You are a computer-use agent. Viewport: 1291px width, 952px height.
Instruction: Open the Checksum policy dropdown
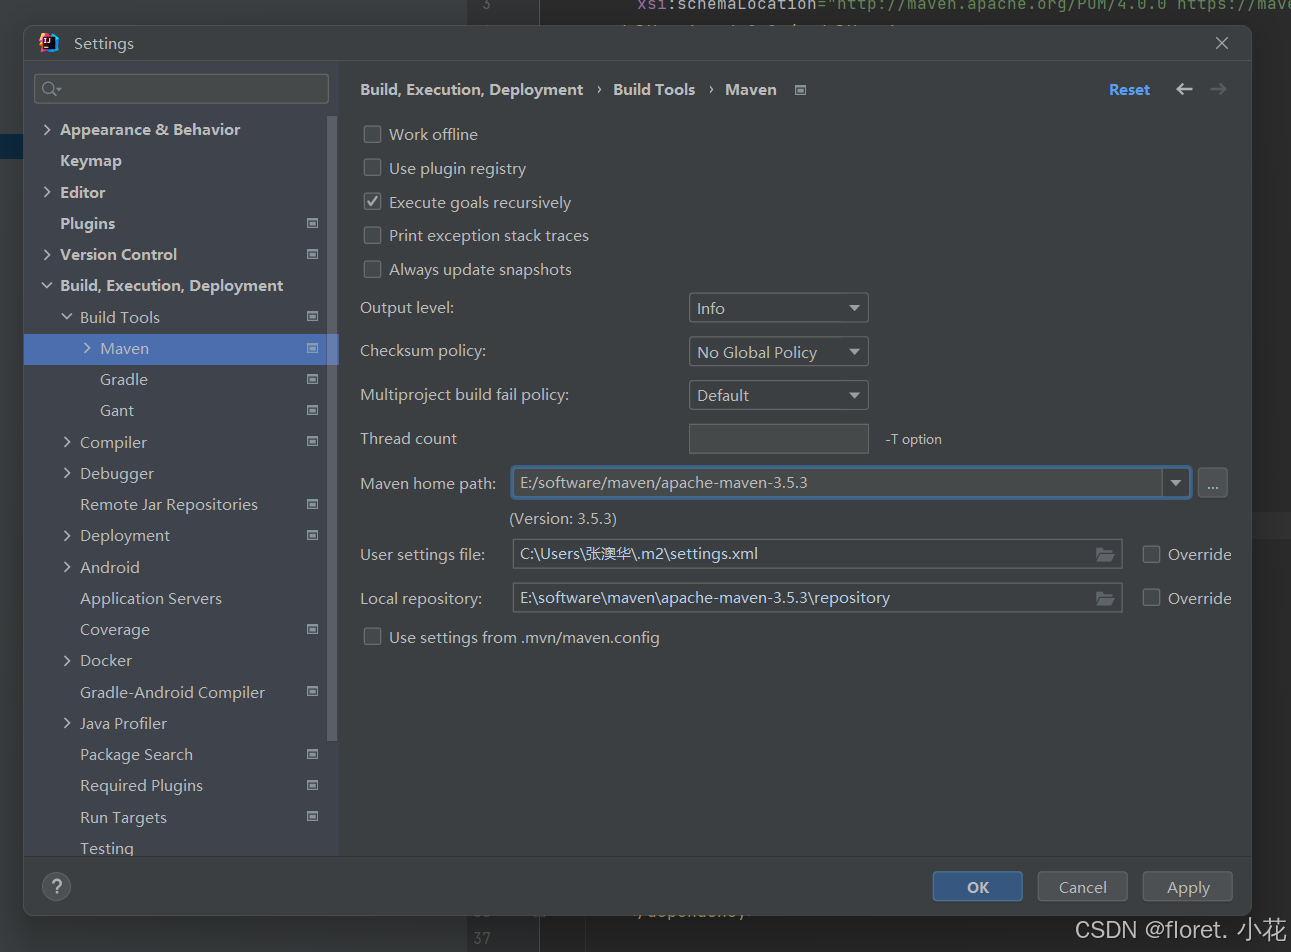778,352
